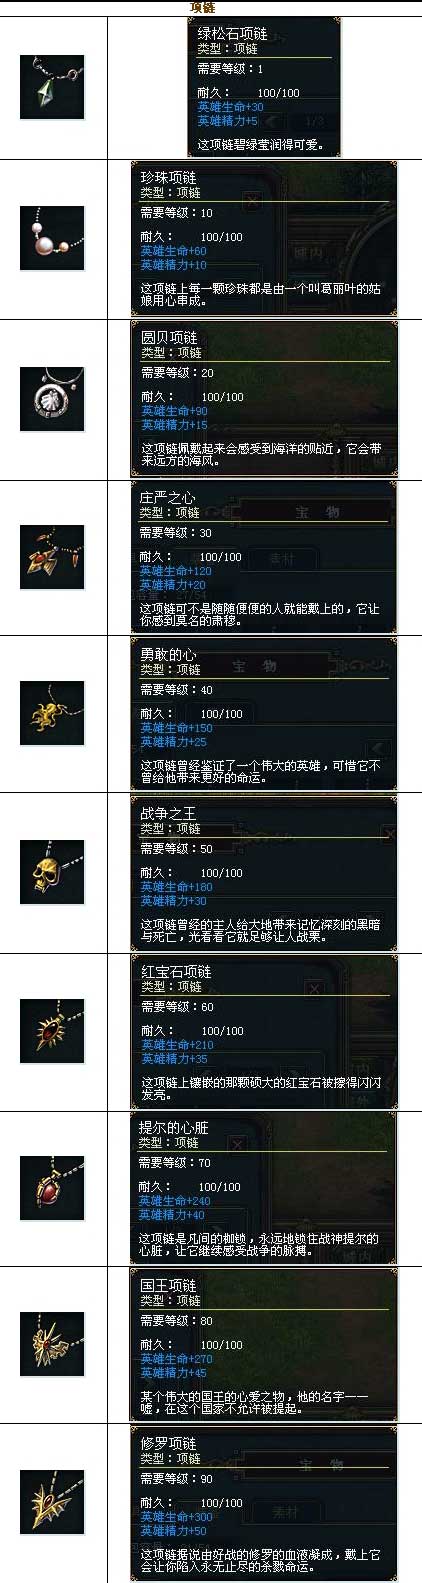This screenshot has height=1583, width=422.
Task: Open the 项链 header at top
Action: tap(203, 7)
